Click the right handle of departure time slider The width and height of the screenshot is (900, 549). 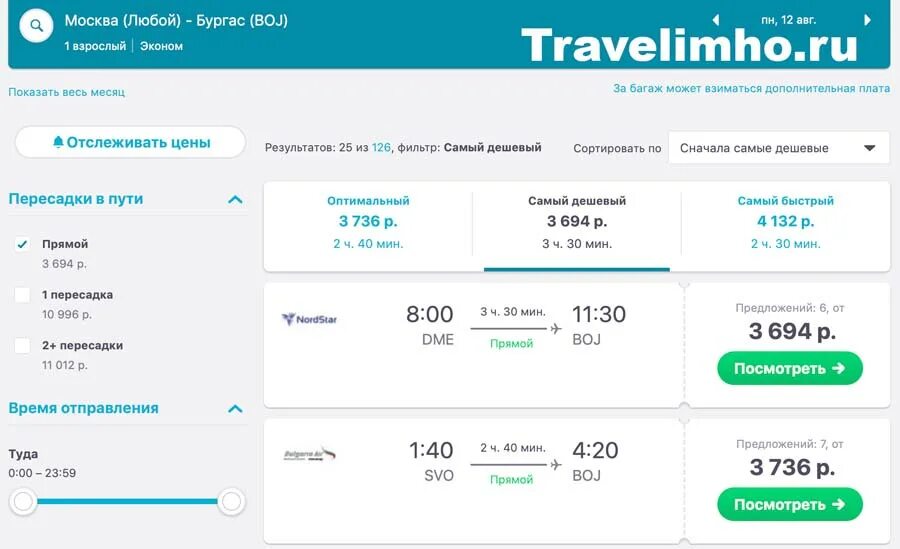(x=231, y=501)
